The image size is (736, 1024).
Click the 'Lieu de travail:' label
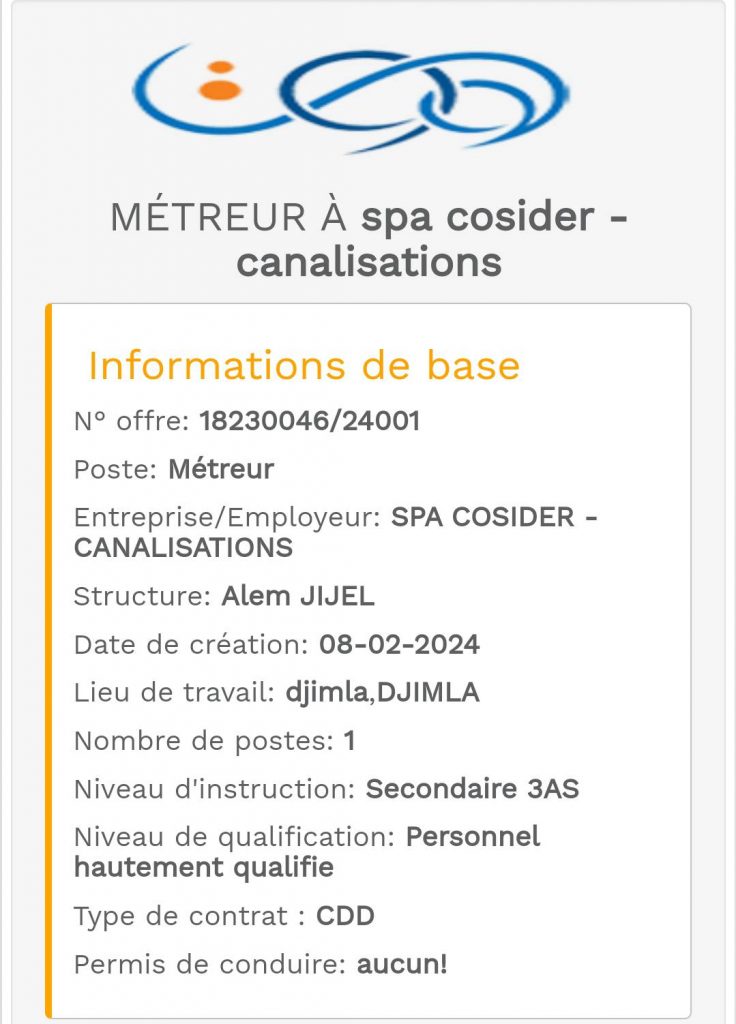[174, 692]
